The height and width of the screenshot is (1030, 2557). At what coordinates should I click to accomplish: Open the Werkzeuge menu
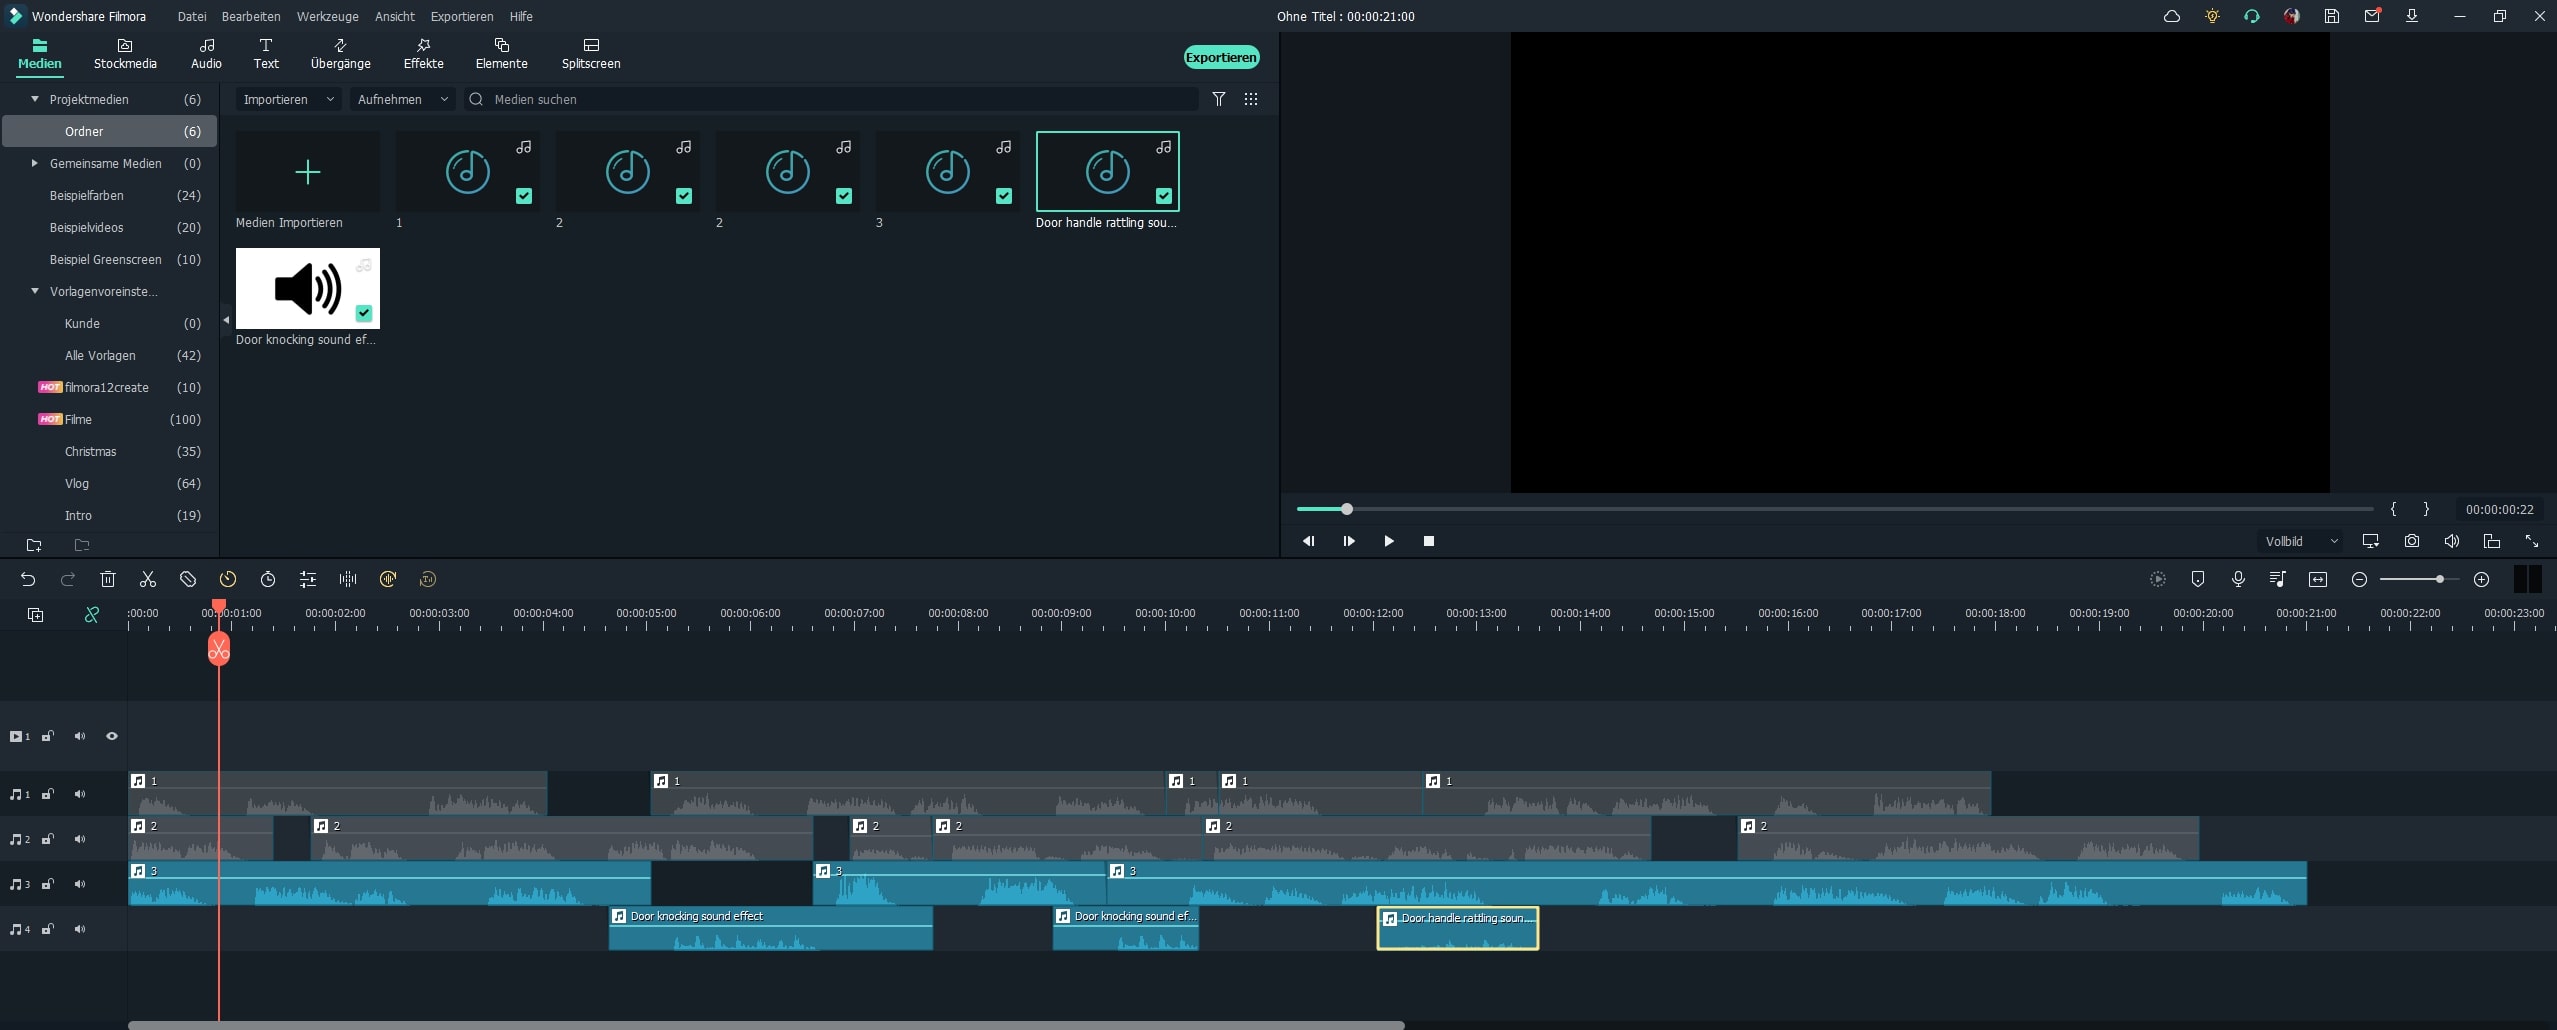tap(327, 16)
